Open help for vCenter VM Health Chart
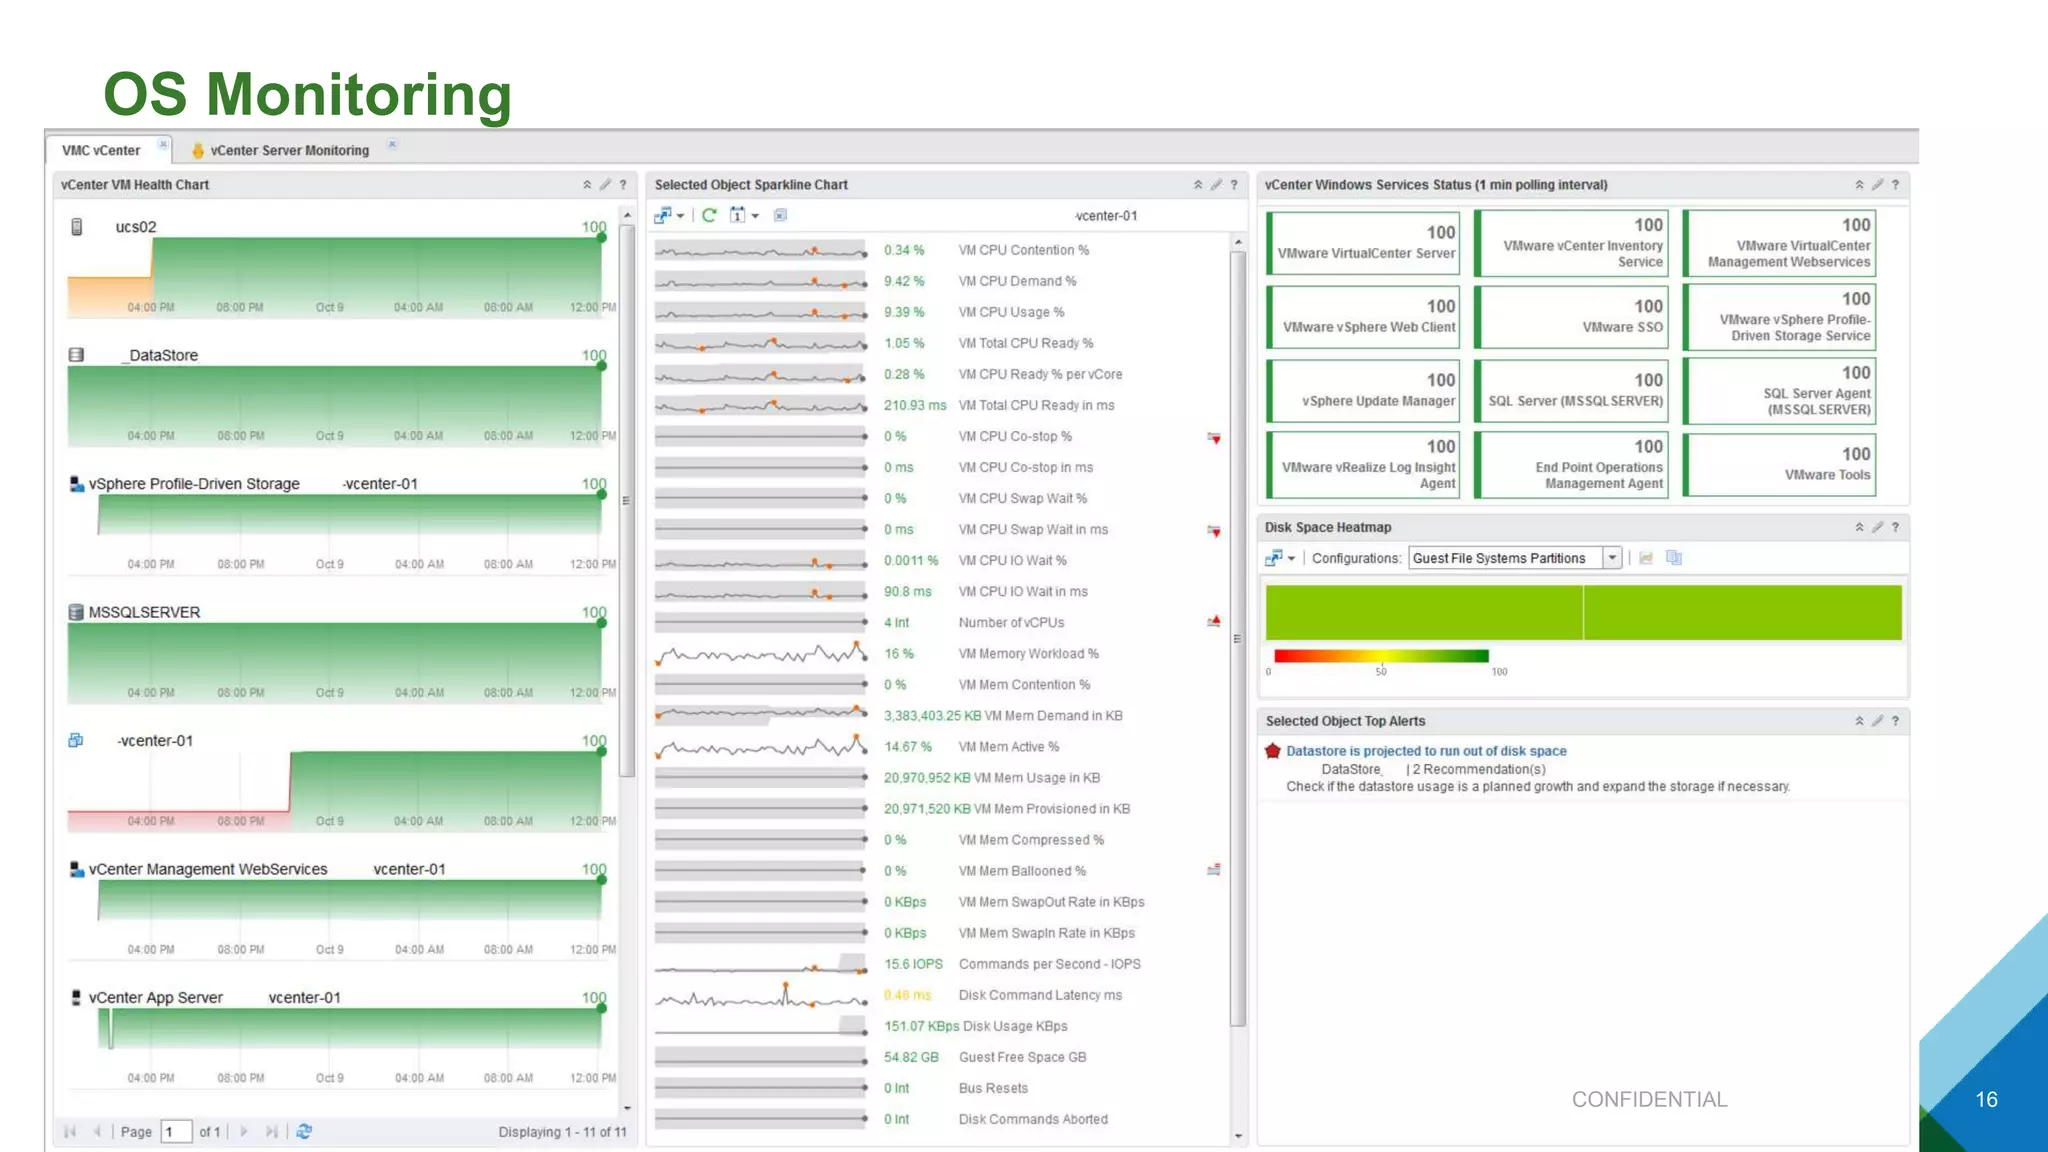 [x=623, y=185]
